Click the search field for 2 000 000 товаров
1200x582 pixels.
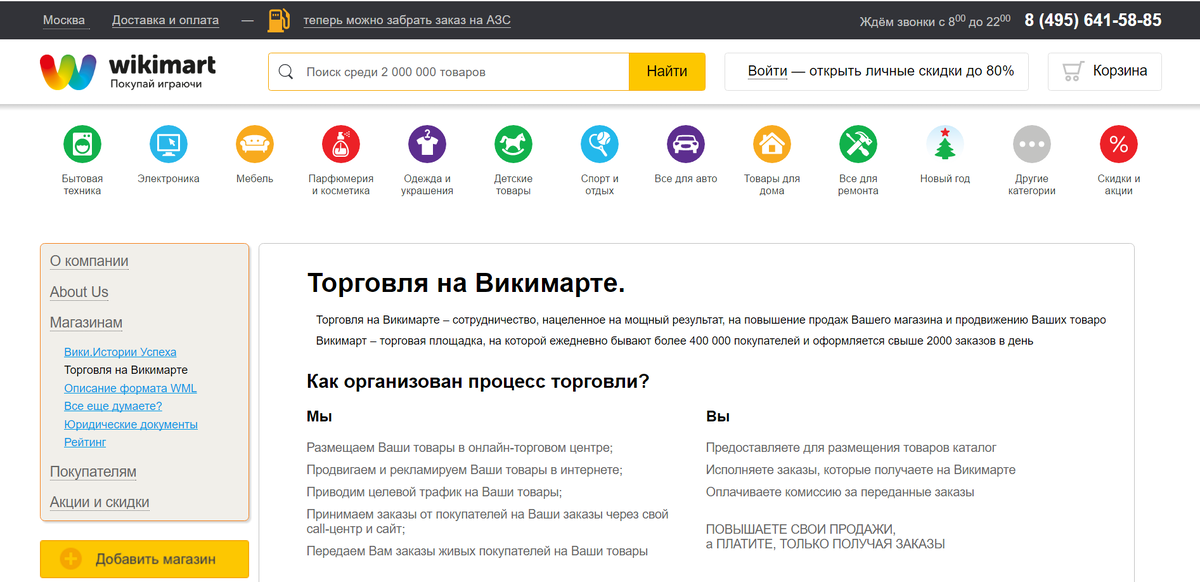[x=449, y=72]
